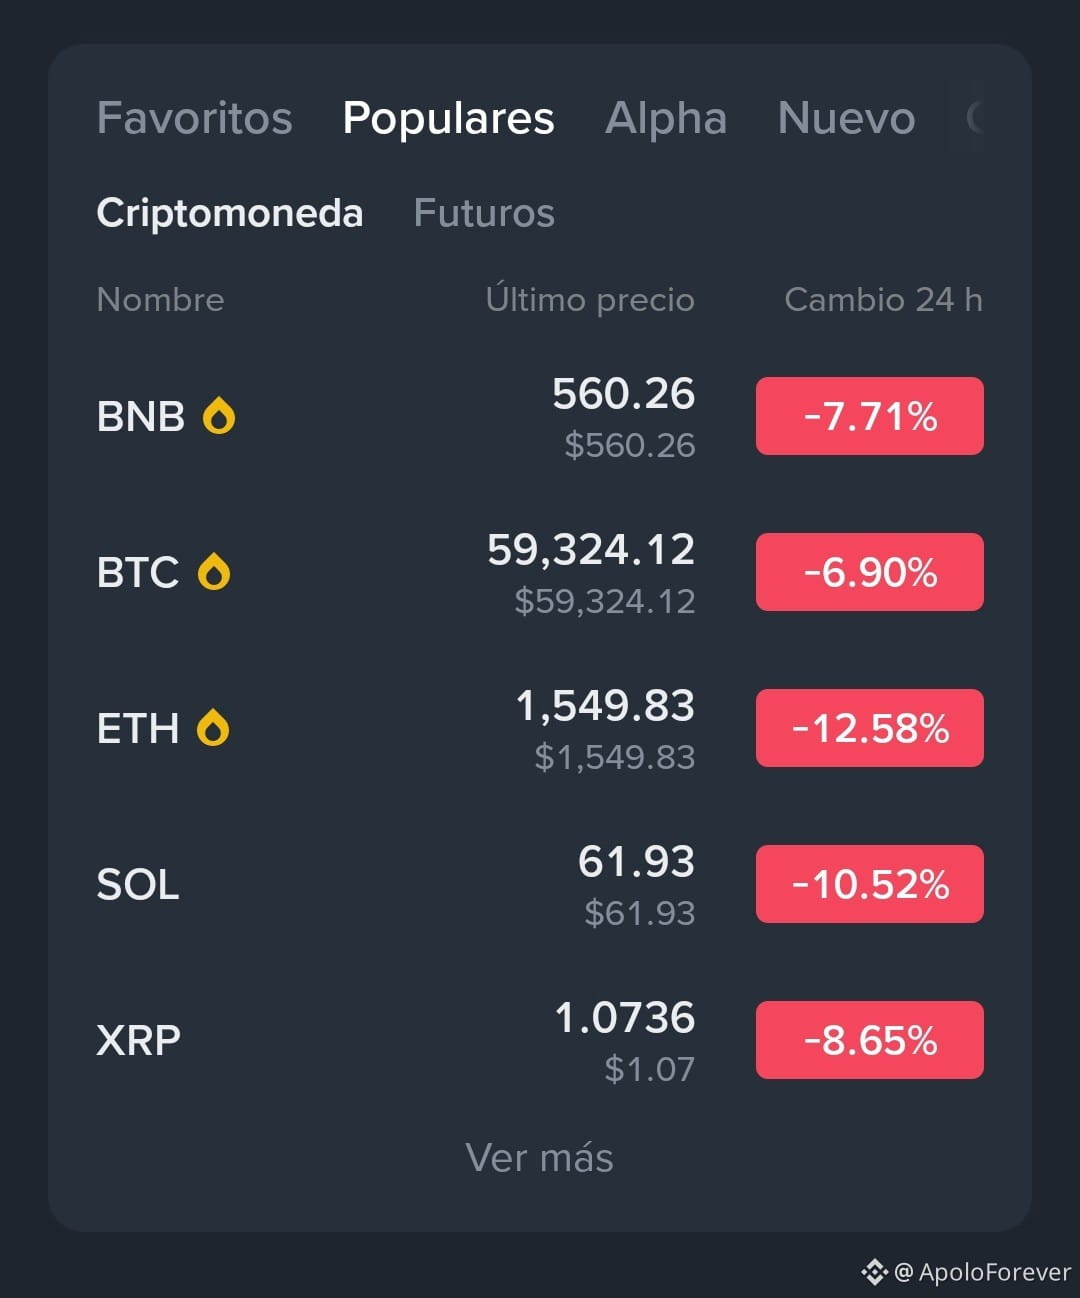1080x1298 pixels.
Task: Tap the flame icon next to BNB
Action: [x=219, y=416]
